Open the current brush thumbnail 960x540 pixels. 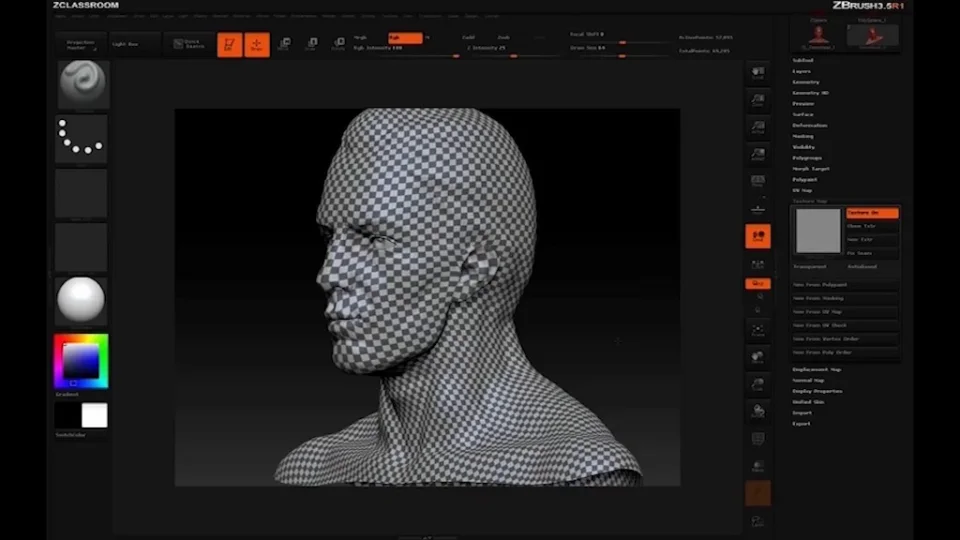click(82, 85)
